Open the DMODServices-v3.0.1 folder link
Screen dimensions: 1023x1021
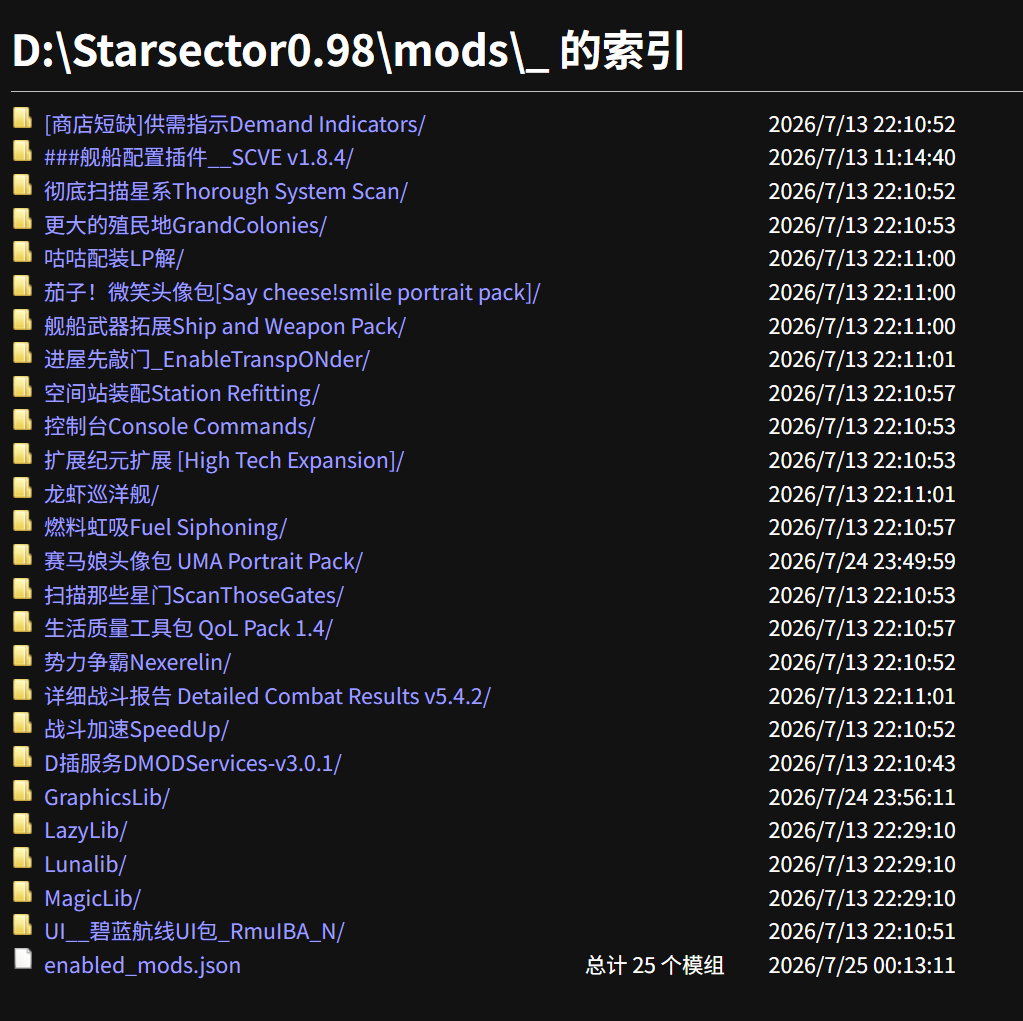[192, 764]
